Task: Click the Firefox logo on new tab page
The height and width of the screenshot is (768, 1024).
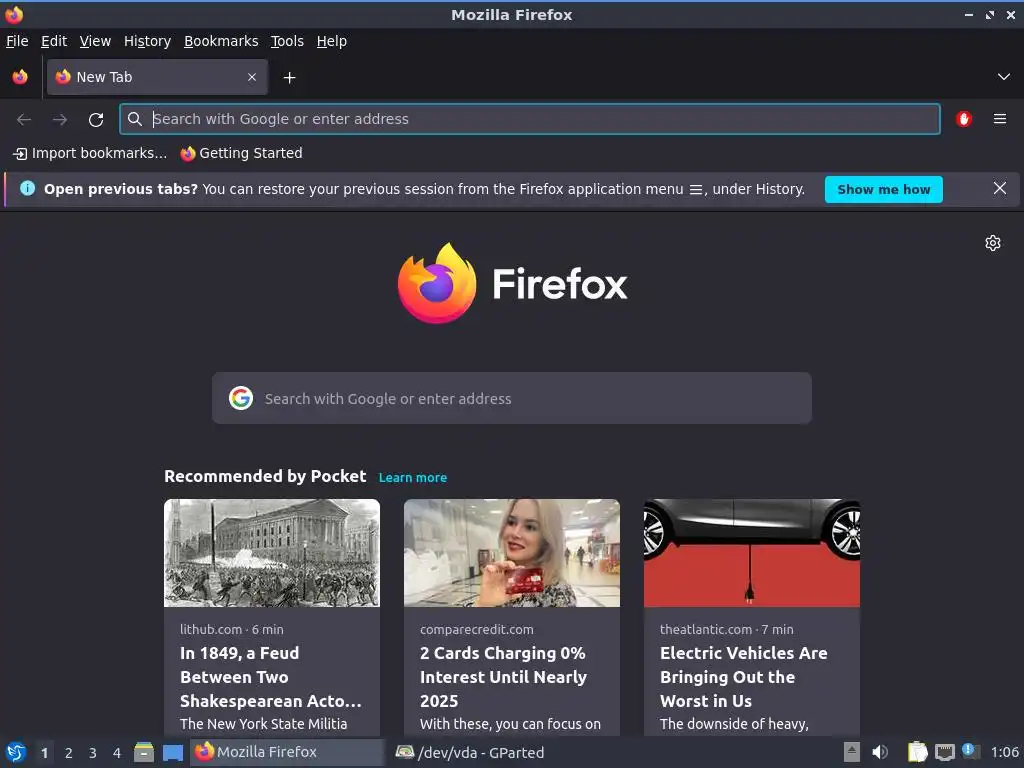Action: pyautogui.click(x=437, y=283)
